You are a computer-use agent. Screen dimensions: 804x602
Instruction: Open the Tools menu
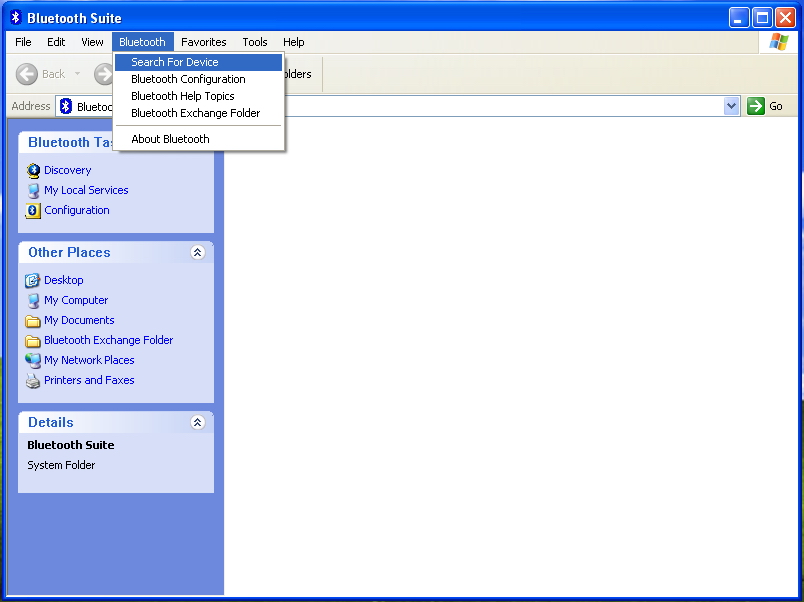(x=255, y=42)
